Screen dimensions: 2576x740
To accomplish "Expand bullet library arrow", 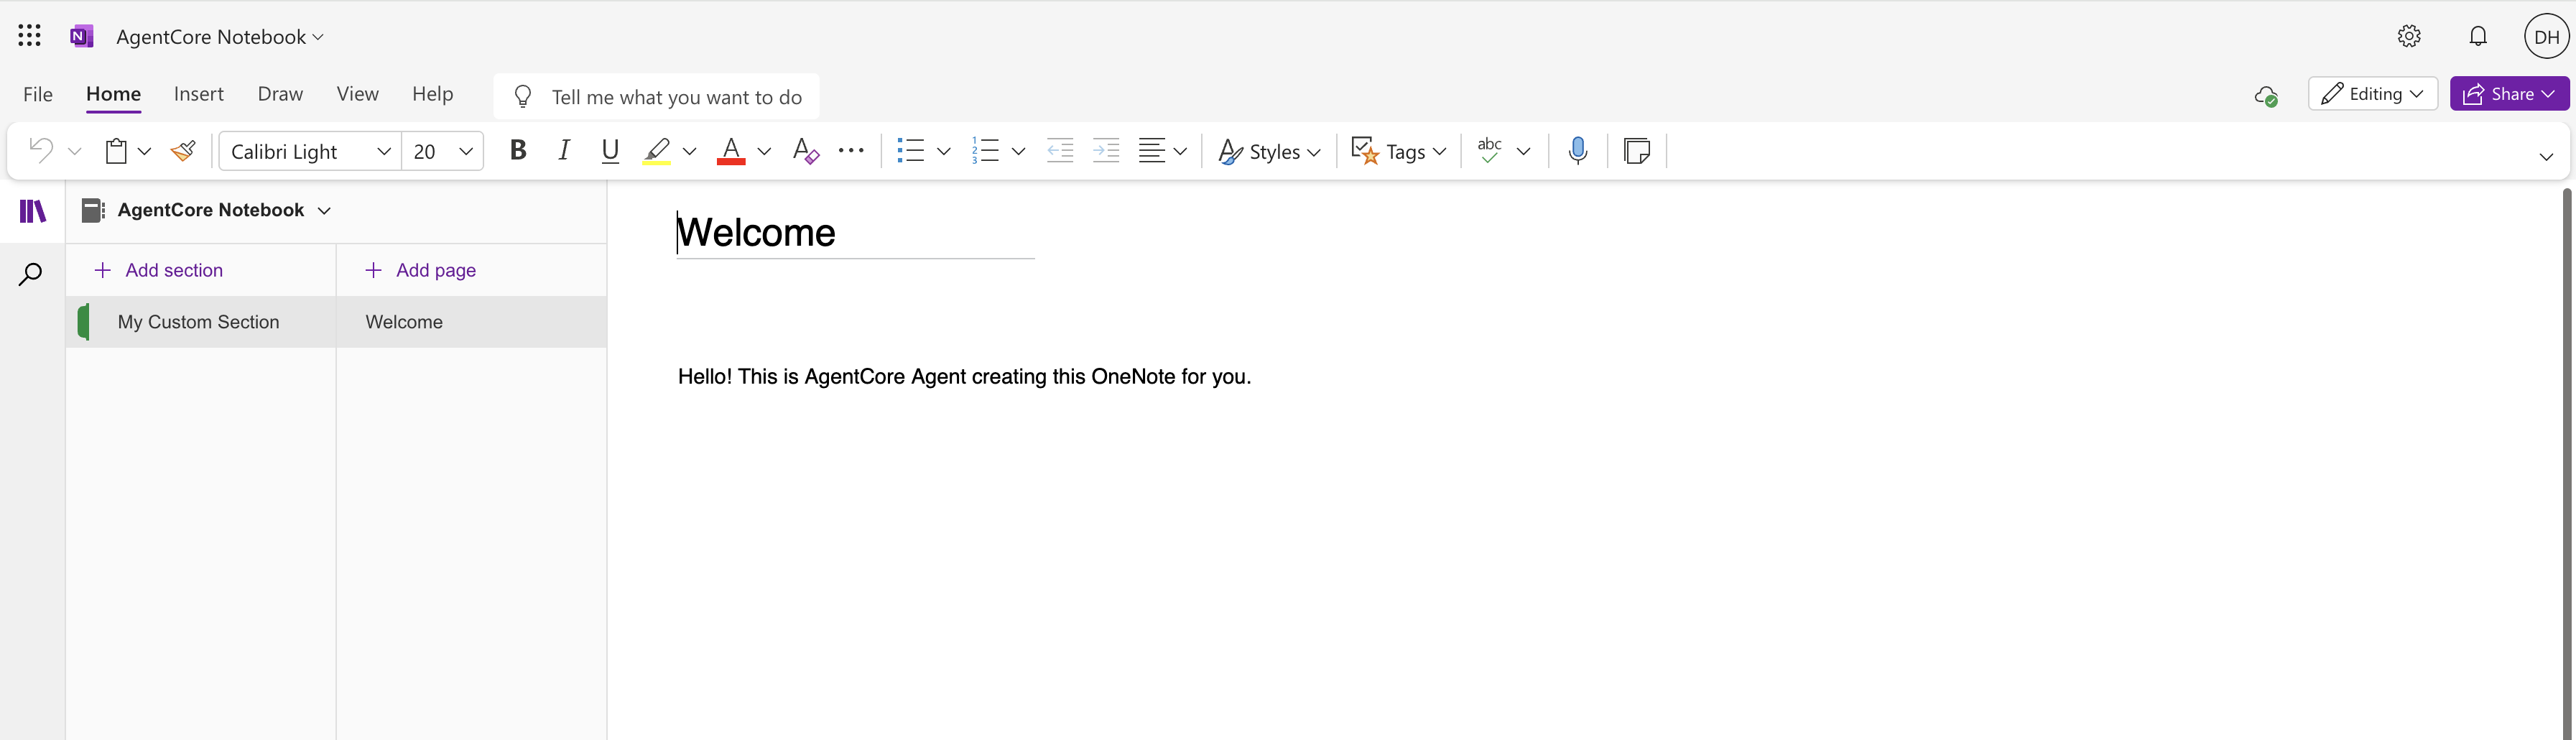I will [x=943, y=152].
